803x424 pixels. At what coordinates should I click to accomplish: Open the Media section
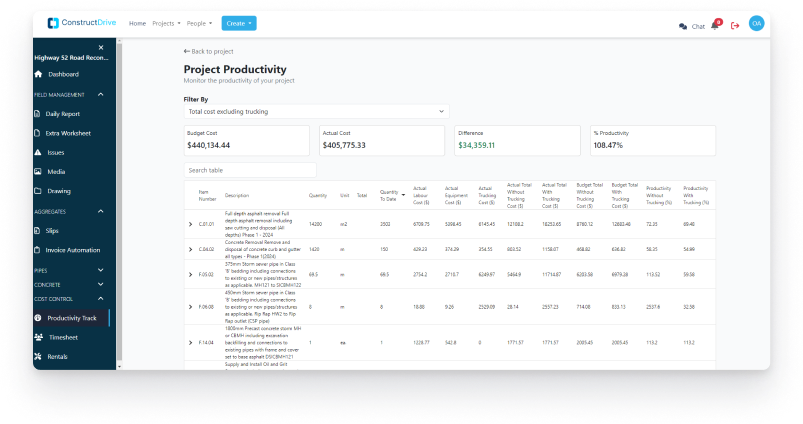(x=56, y=171)
